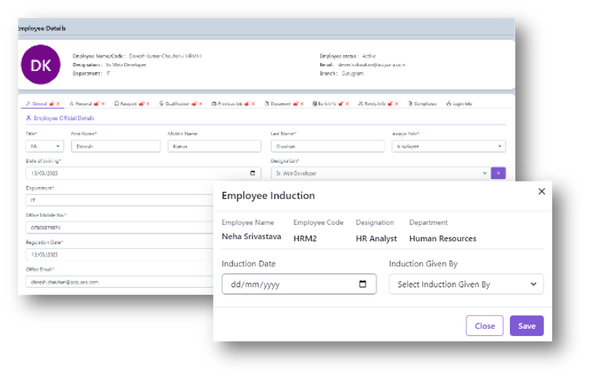
Task: Click the Employee Official Details heading
Action: coord(64,118)
